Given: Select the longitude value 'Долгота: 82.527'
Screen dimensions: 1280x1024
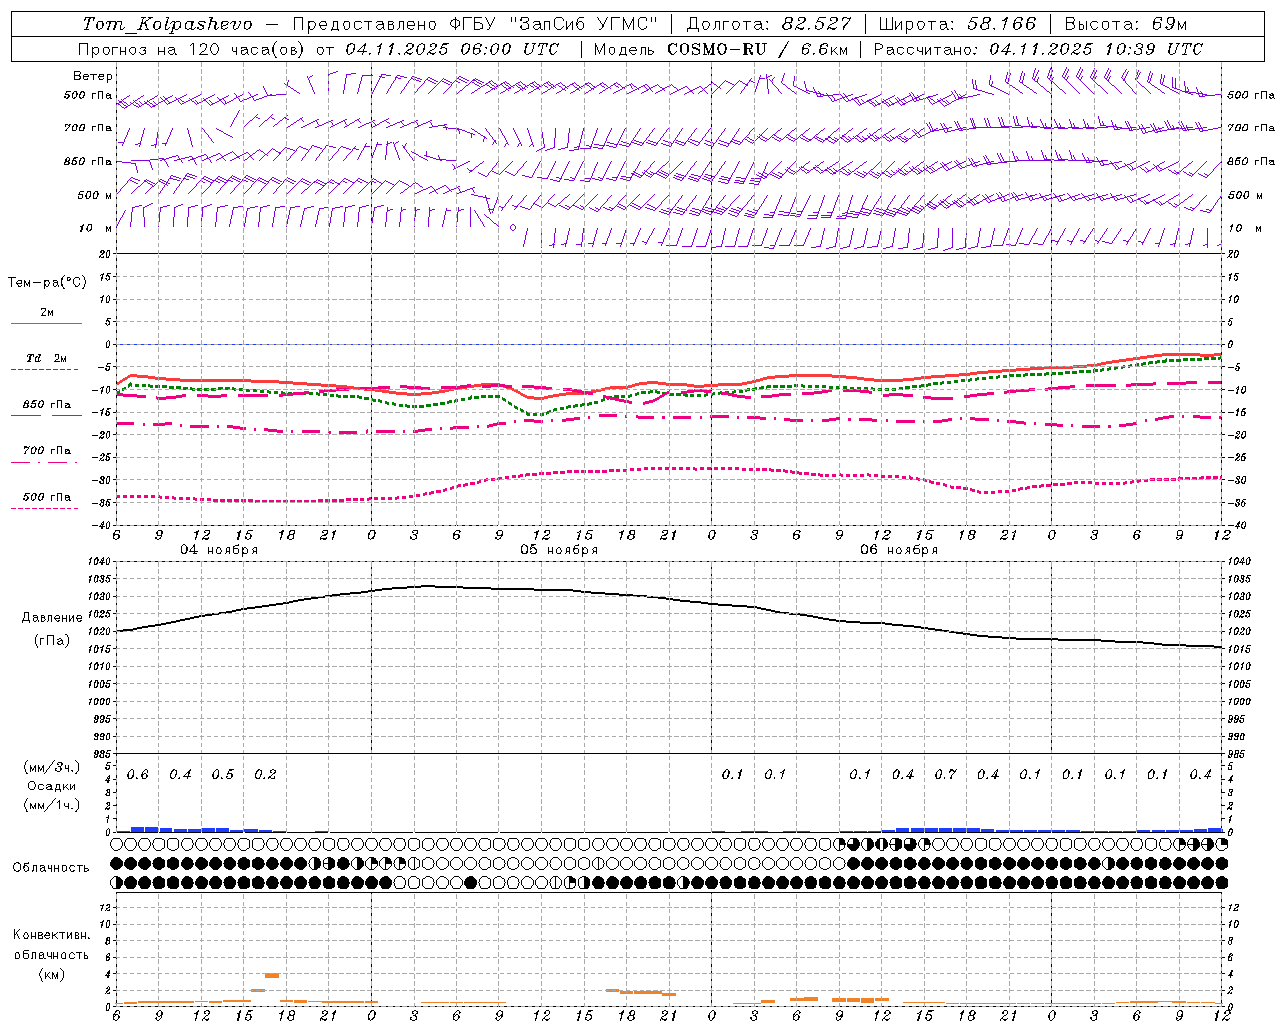Looking at the screenshot, I should click(769, 24).
